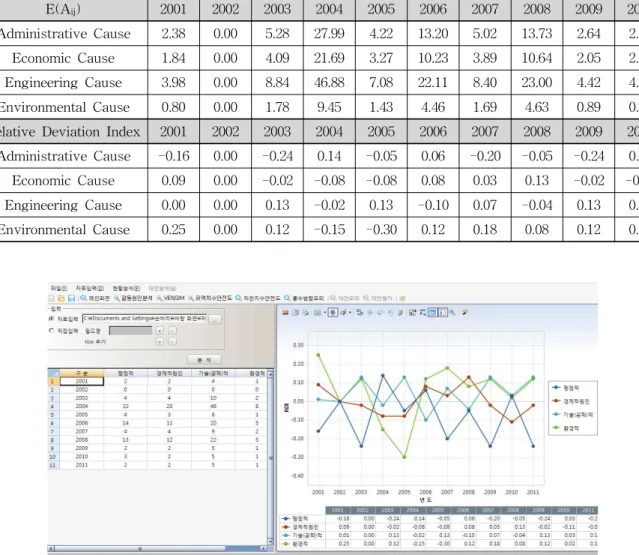Select row header 11 in the grid
This screenshot has height=555, width=639.
click(53, 465)
